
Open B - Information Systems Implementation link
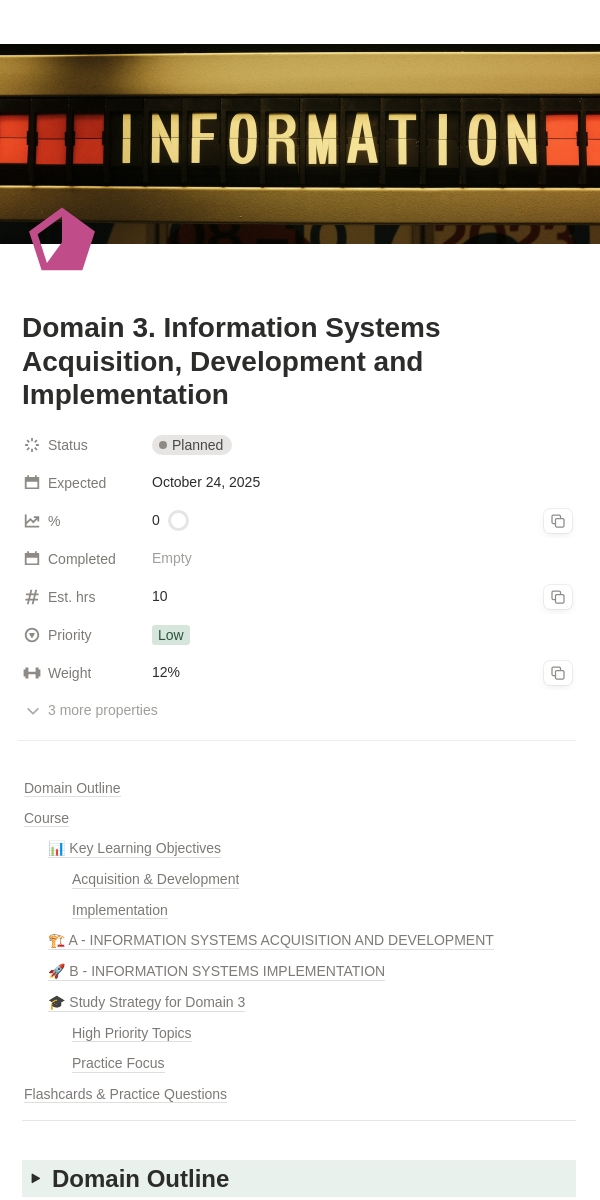(x=216, y=971)
